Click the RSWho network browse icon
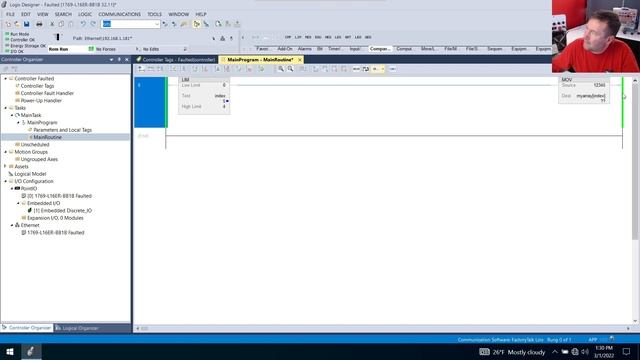Screen dimensions: 640x360 (x=222, y=38)
